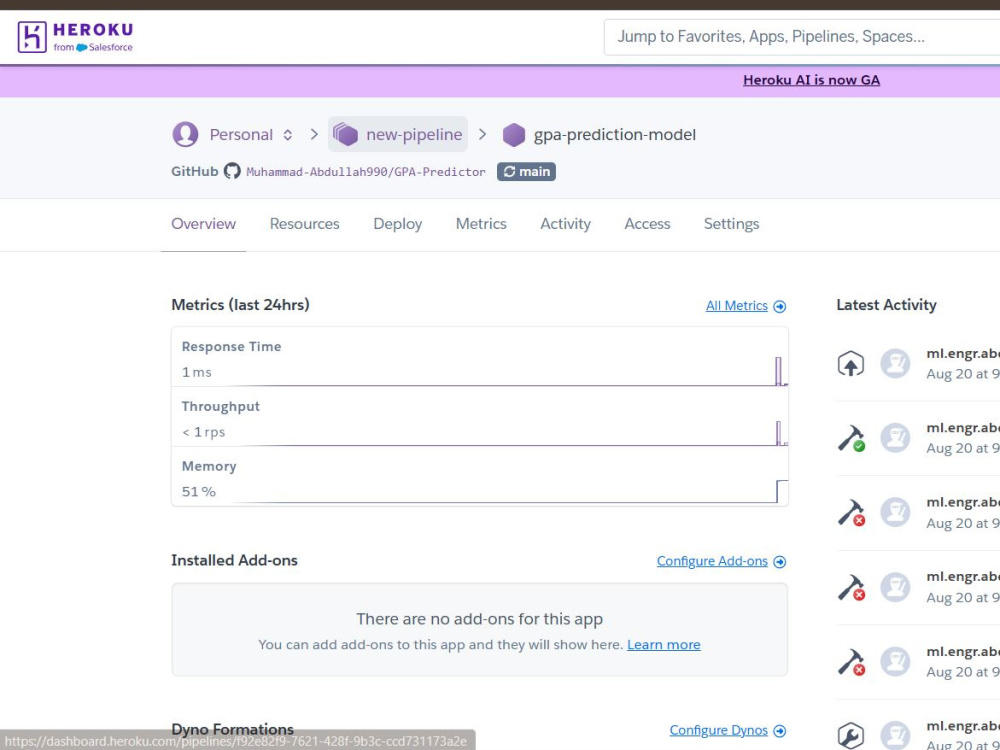Viewport: 1000px width, 750px height.
Task: Click the arrow icon beside All Metrics
Action: pyautogui.click(x=779, y=307)
